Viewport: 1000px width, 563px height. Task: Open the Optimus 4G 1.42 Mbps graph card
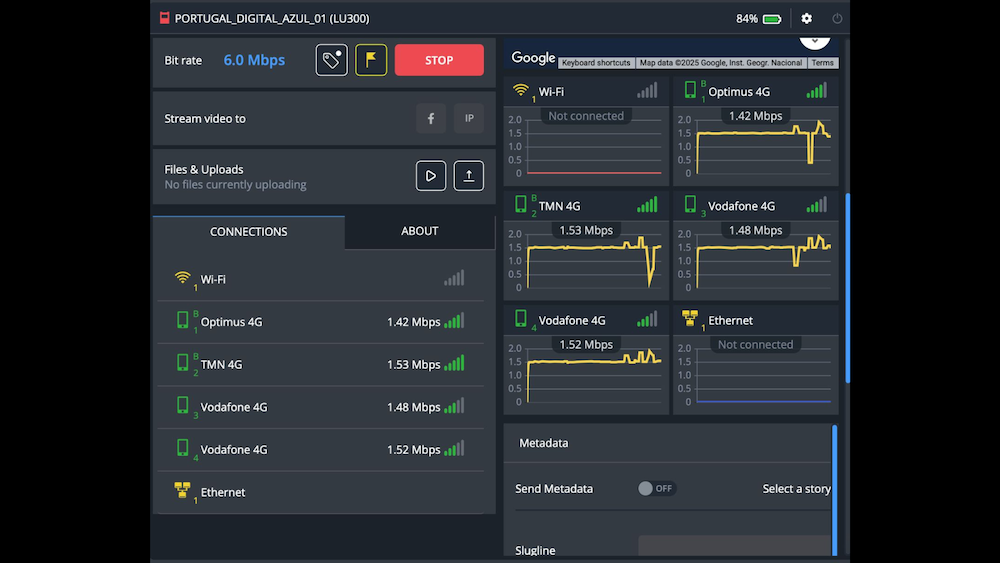(x=756, y=132)
